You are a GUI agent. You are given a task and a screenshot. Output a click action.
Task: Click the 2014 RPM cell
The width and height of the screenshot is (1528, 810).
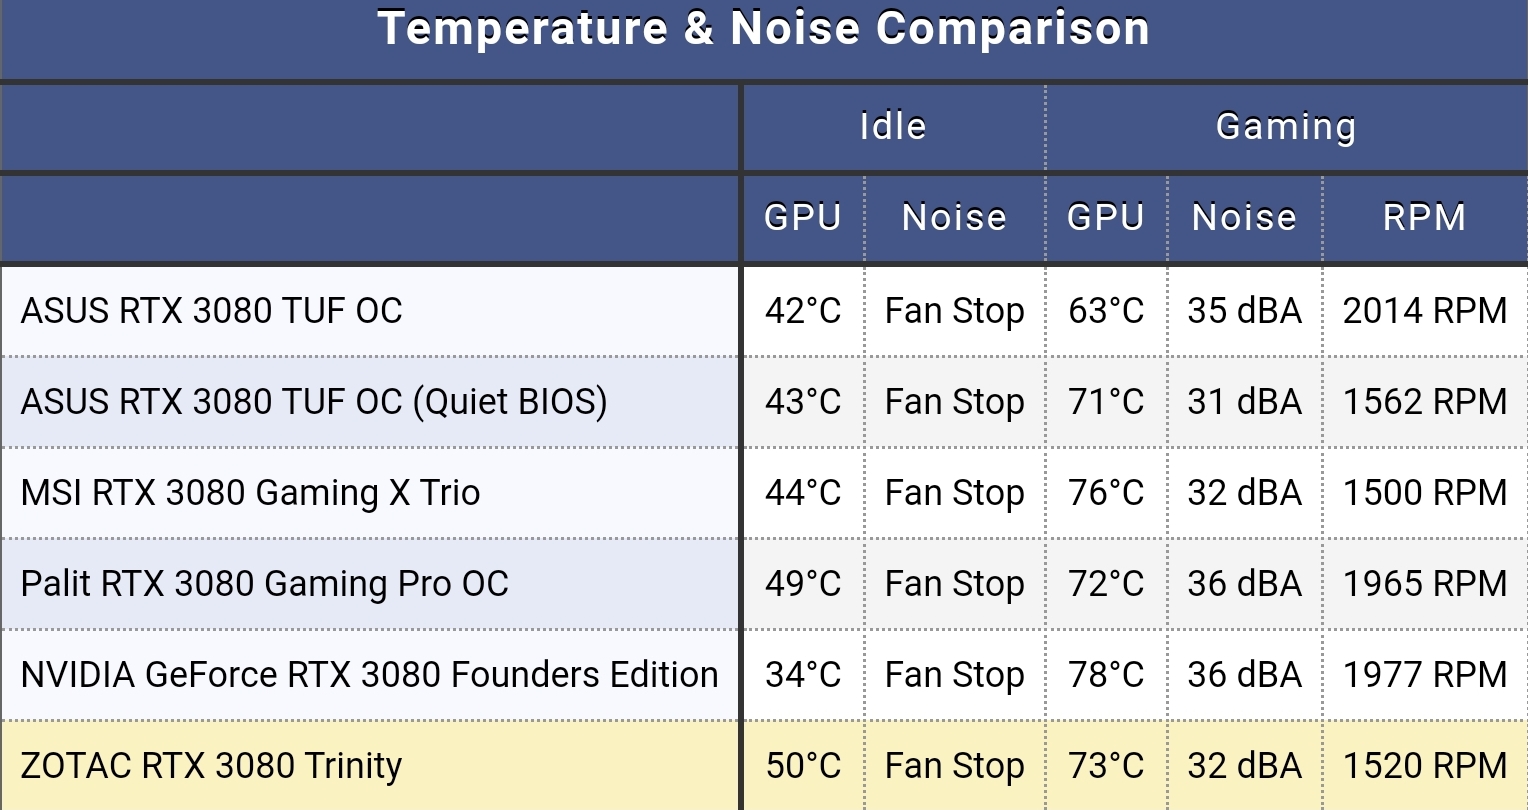pos(1425,311)
